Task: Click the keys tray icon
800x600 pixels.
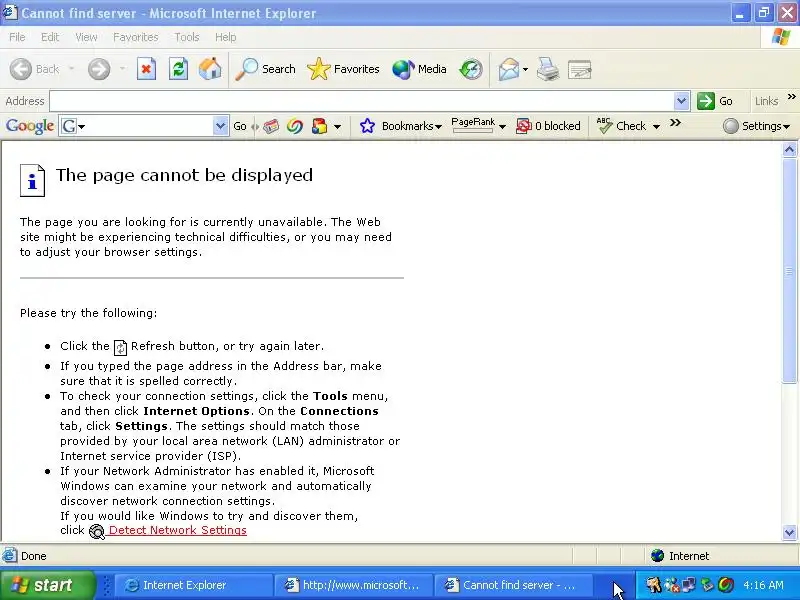Action: pyautogui.click(x=653, y=585)
